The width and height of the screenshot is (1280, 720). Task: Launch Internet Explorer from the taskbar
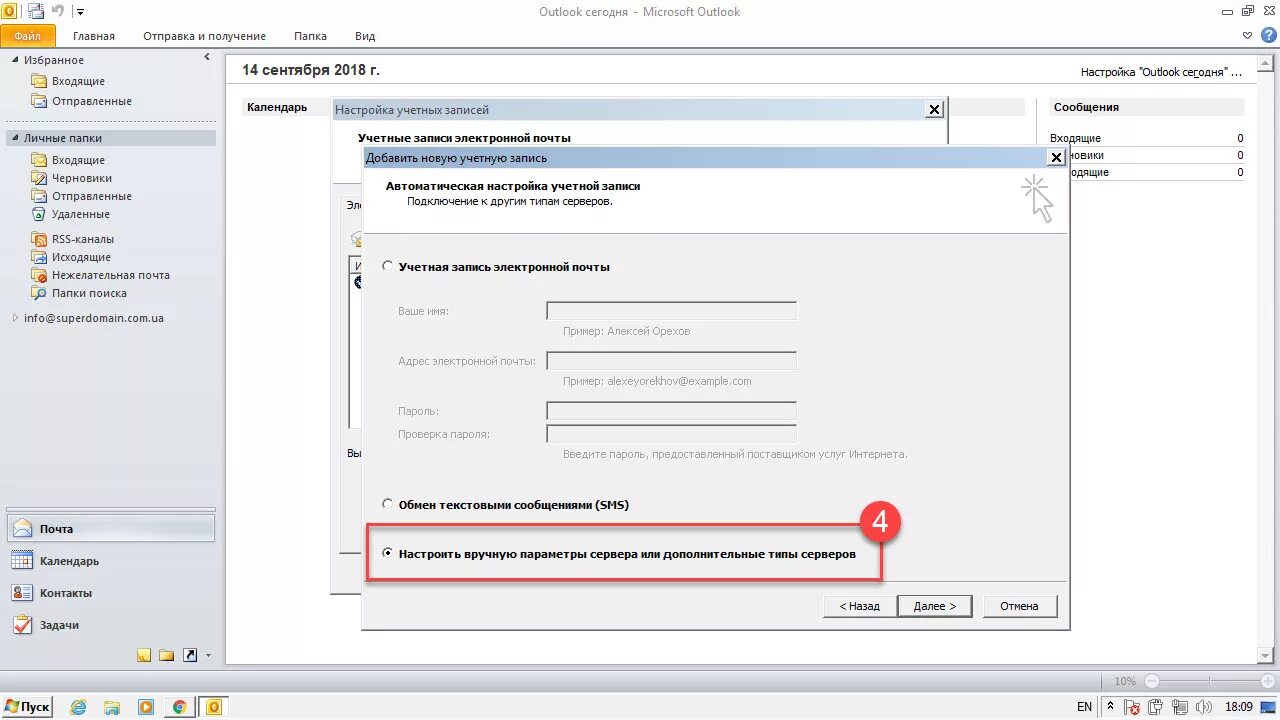78,707
